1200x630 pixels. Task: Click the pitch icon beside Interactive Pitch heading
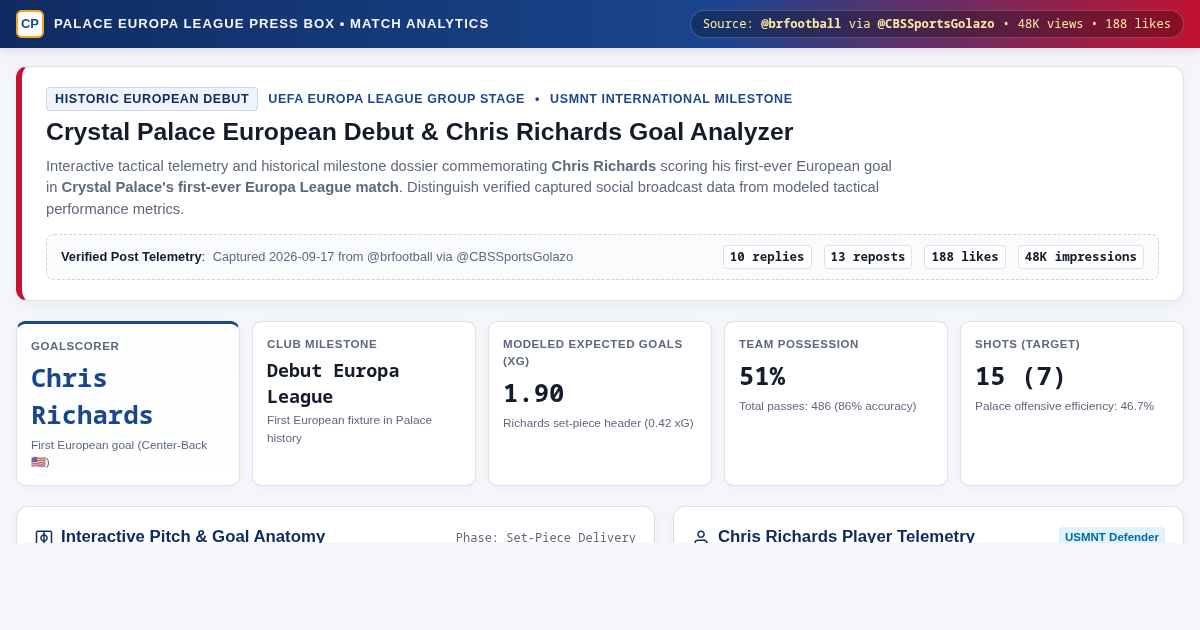click(44, 537)
